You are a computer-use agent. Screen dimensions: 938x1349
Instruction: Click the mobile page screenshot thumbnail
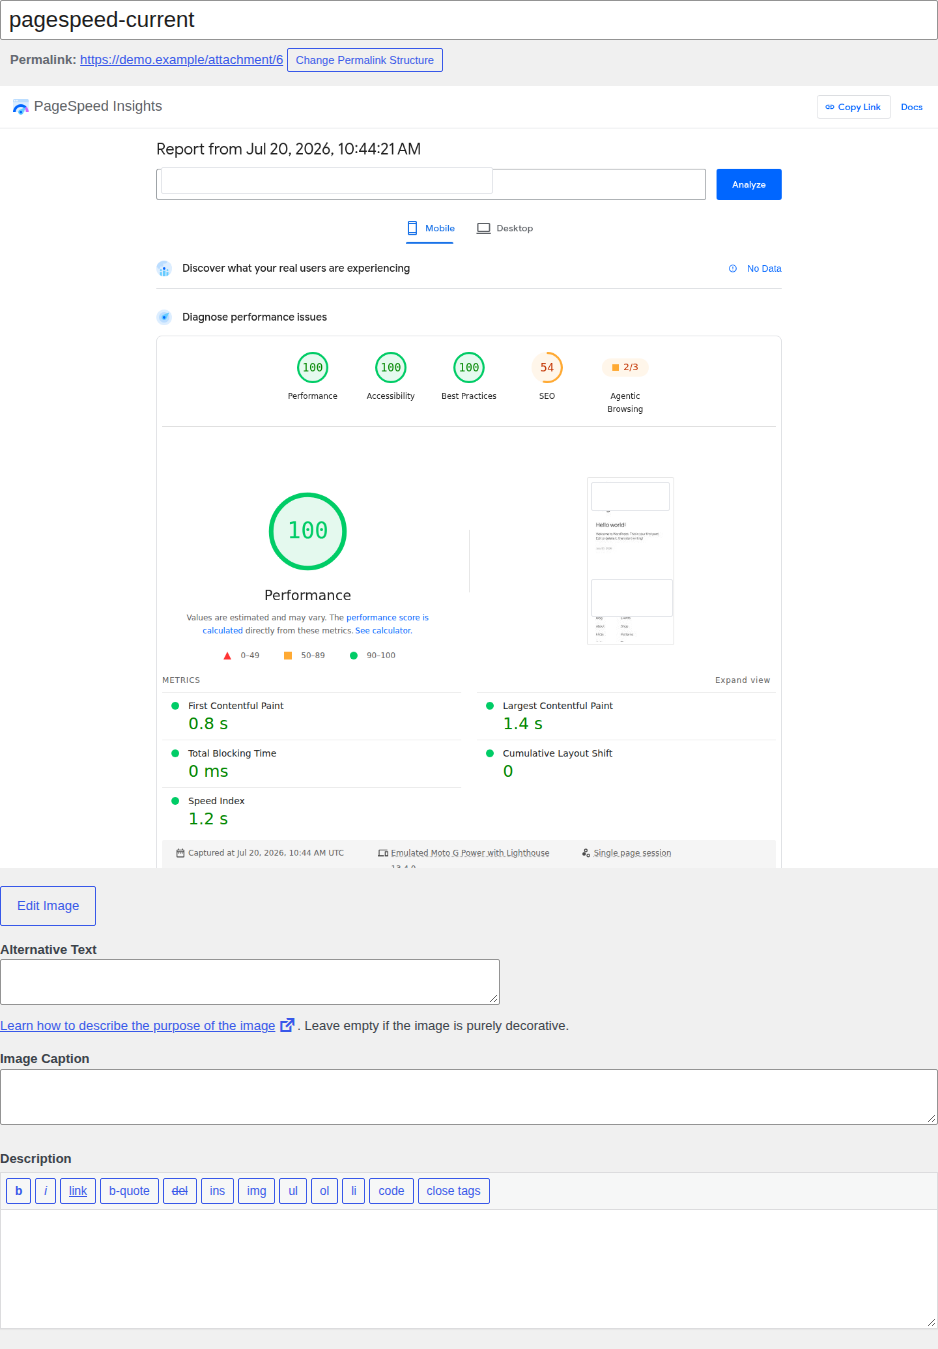point(630,561)
